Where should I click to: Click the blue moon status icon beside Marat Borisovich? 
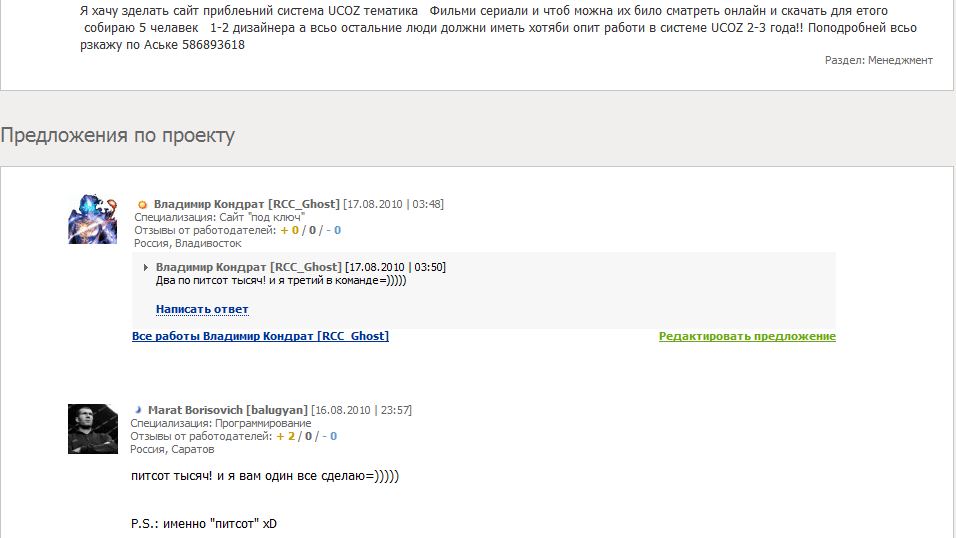point(138,411)
